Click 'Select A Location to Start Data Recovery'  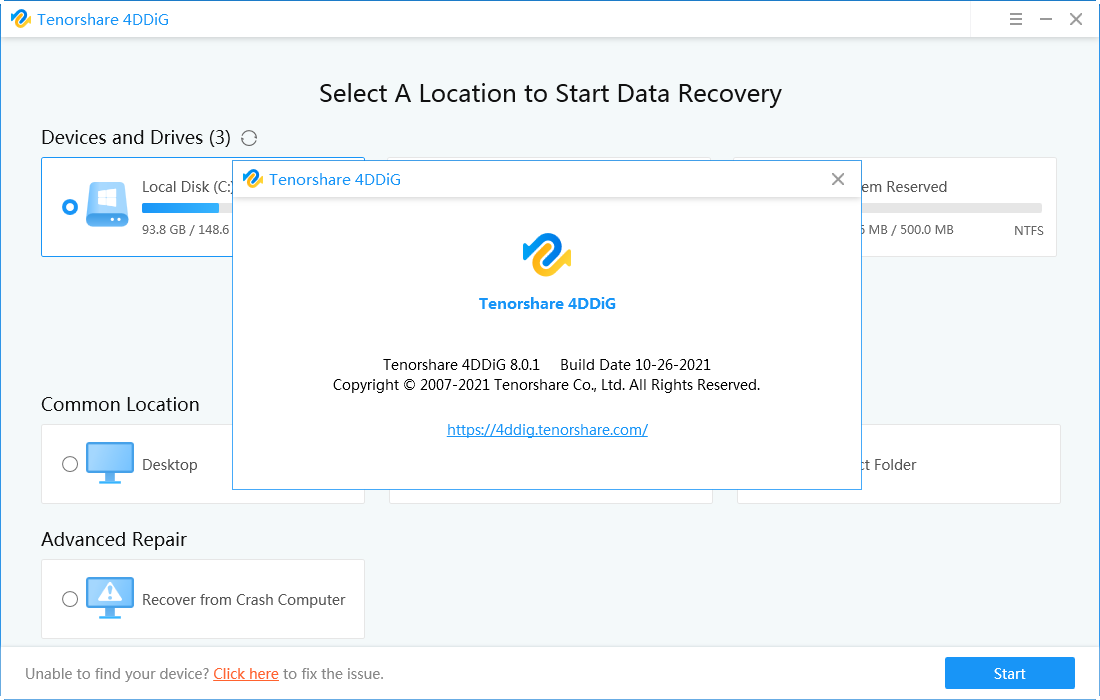tap(550, 93)
